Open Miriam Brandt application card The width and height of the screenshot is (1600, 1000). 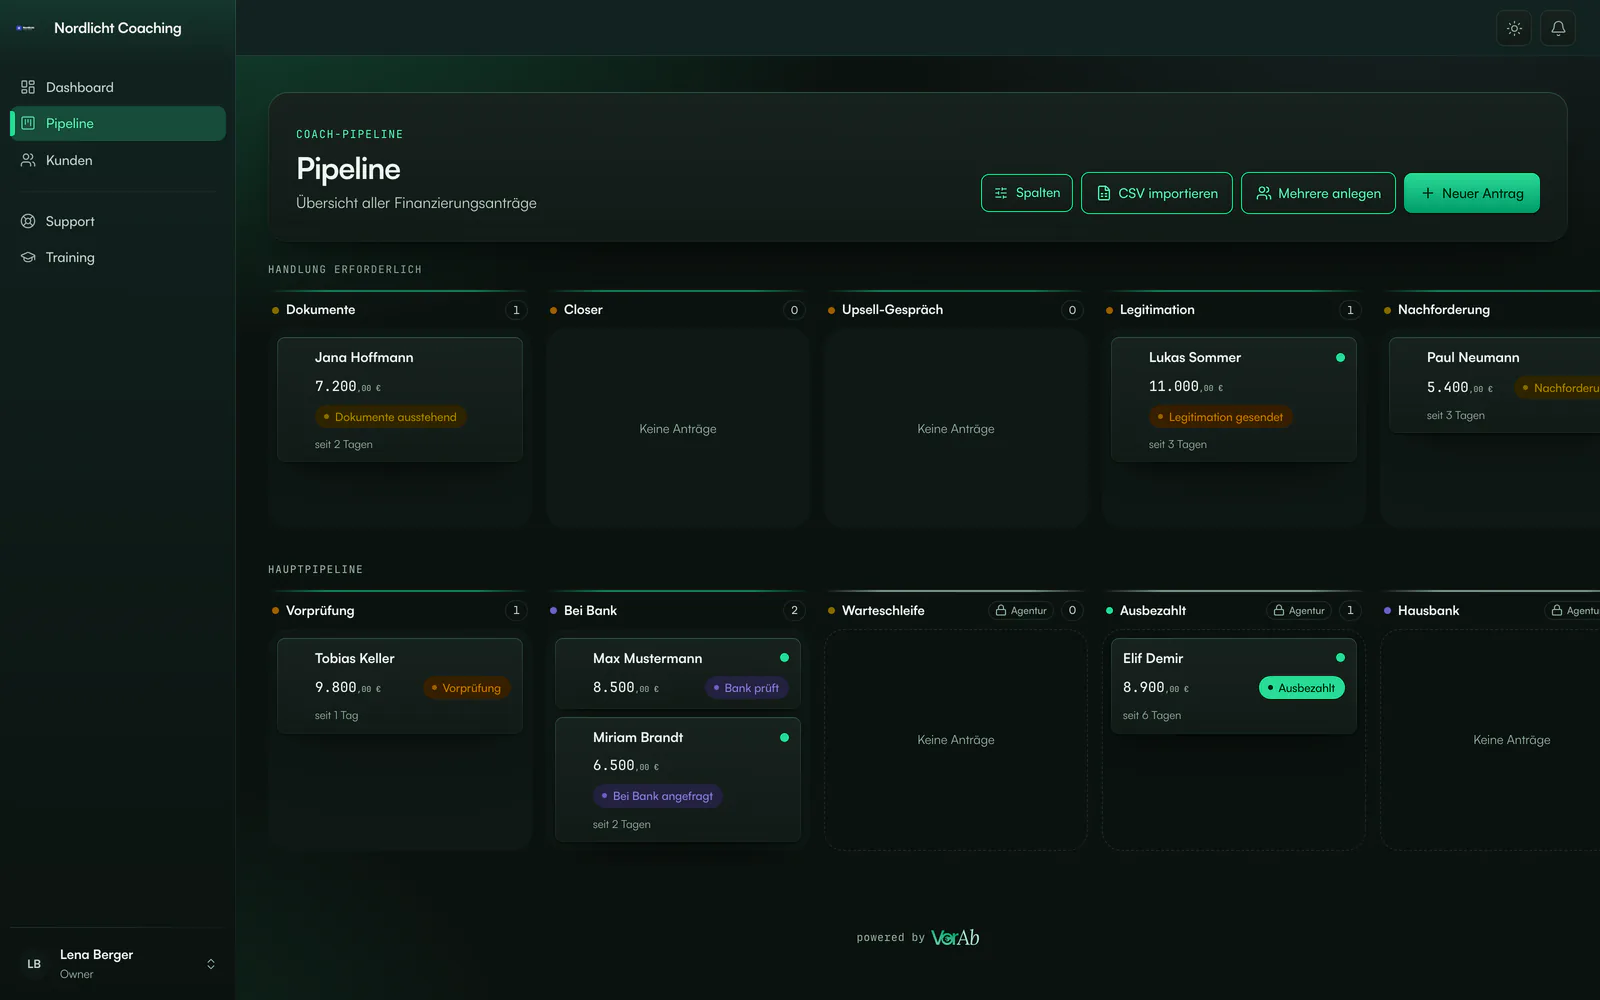pyautogui.click(x=678, y=779)
